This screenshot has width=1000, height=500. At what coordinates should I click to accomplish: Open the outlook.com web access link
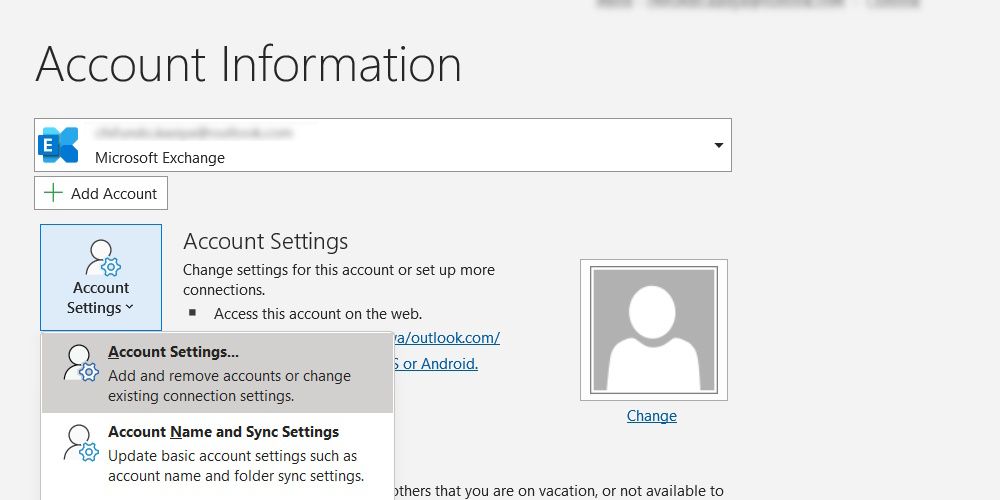(452, 337)
